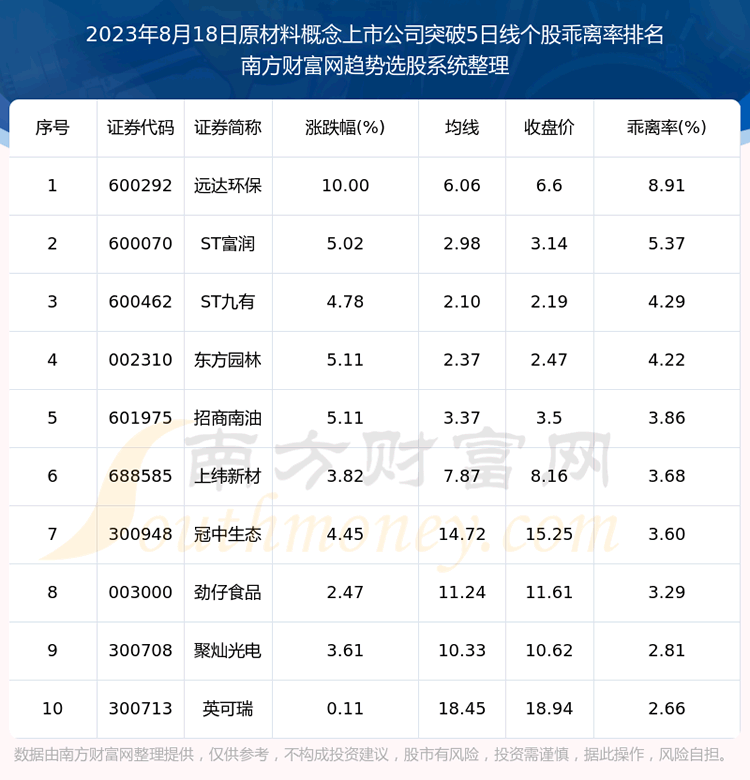Select the 乖离率(%) column header
This screenshot has width=750, height=780.
tap(666, 128)
